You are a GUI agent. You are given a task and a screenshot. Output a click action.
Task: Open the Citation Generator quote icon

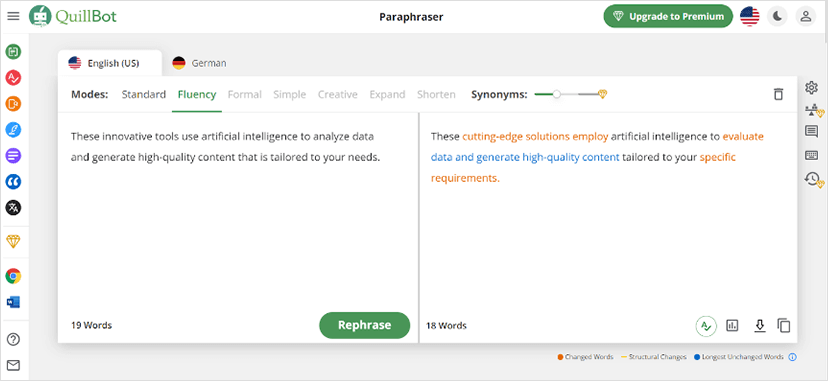13,182
